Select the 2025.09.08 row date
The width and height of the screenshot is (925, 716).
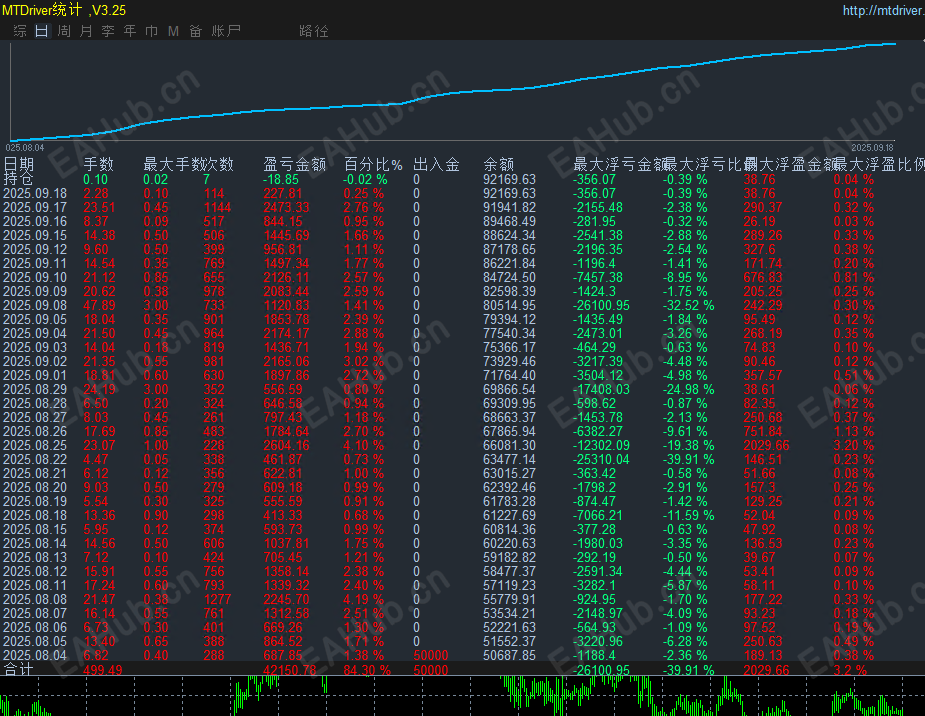click(x=35, y=306)
